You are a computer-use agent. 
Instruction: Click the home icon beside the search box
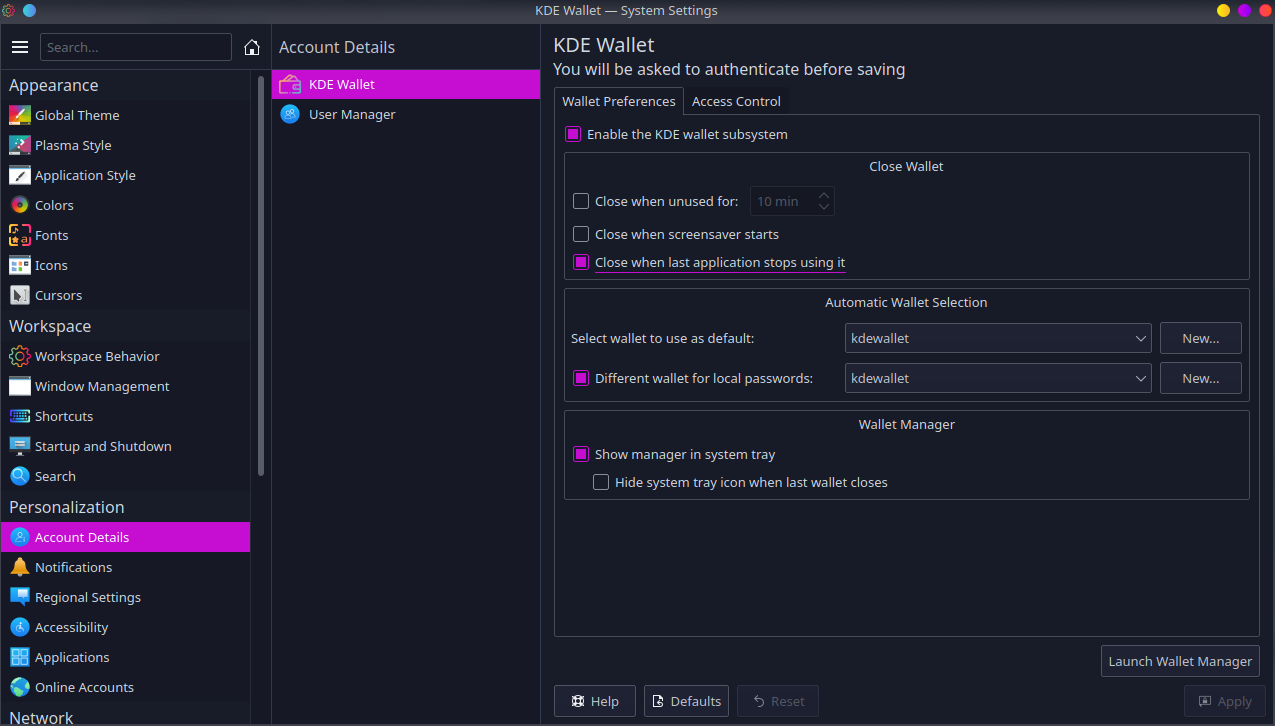[x=252, y=47]
